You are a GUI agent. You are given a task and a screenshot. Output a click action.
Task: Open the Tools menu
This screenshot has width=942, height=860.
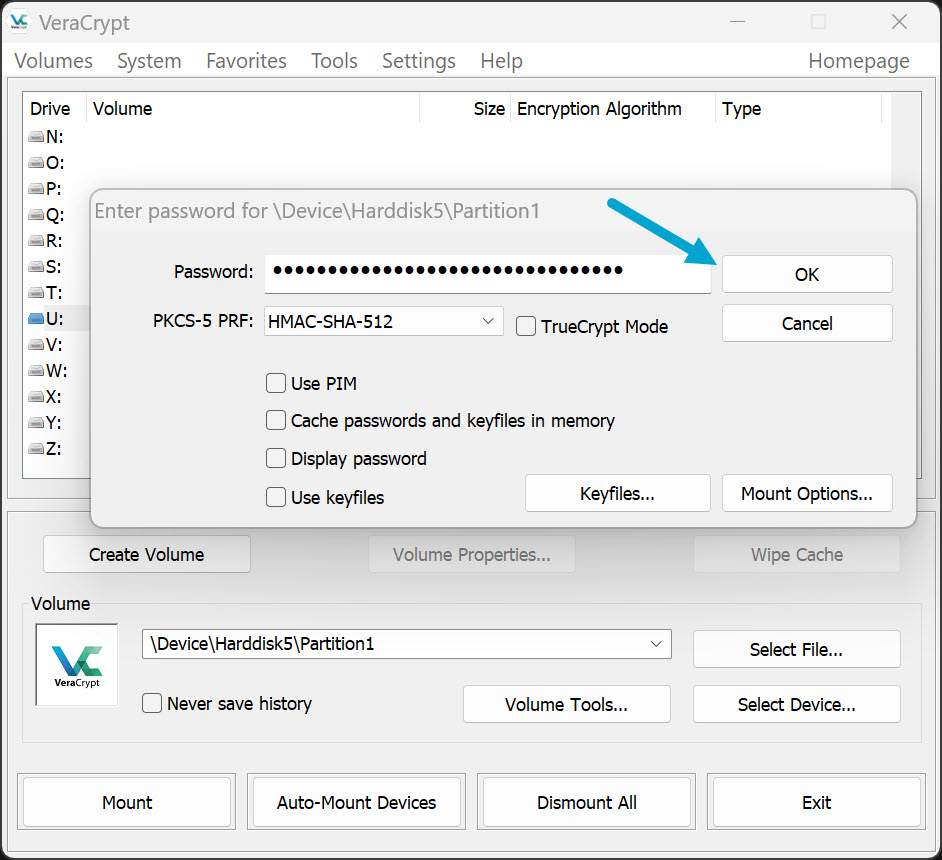(x=334, y=61)
